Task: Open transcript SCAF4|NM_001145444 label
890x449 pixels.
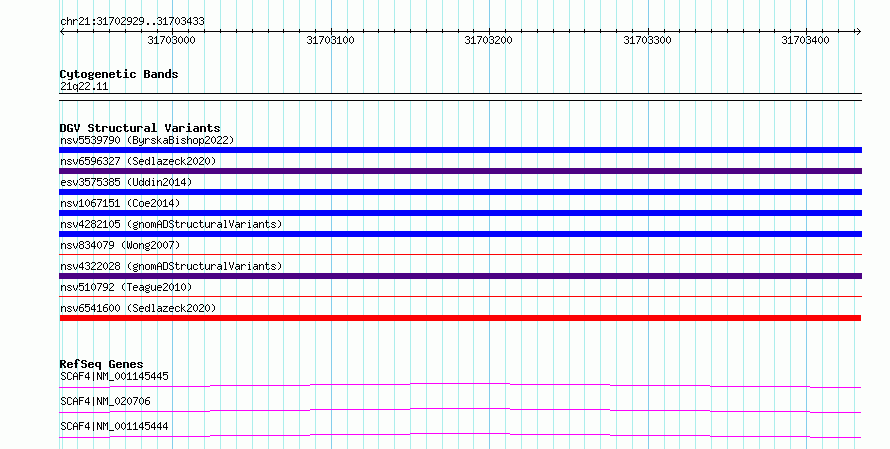Action: (114, 426)
